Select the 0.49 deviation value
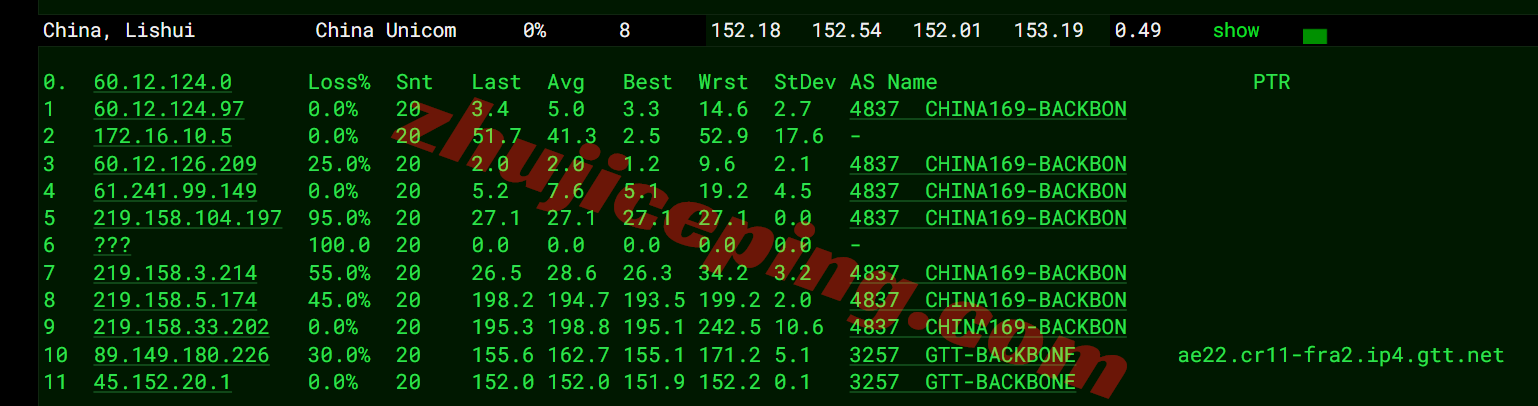This screenshot has width=1538, height=406. pos(1138,31)
